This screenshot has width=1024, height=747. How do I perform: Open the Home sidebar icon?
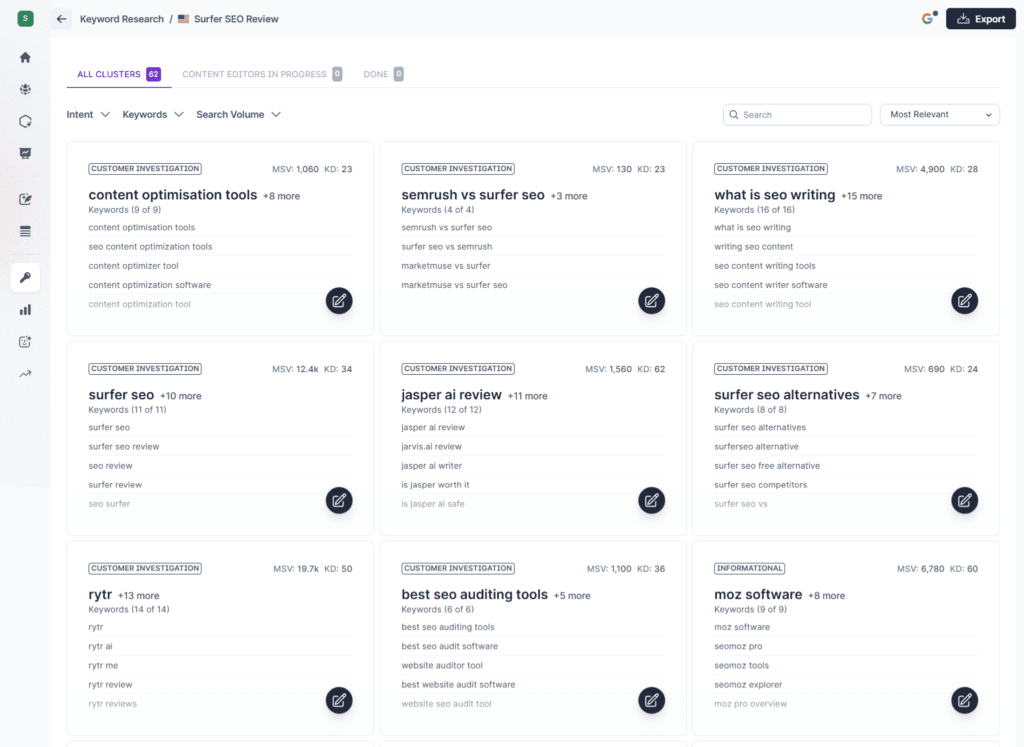coord(25,57)
